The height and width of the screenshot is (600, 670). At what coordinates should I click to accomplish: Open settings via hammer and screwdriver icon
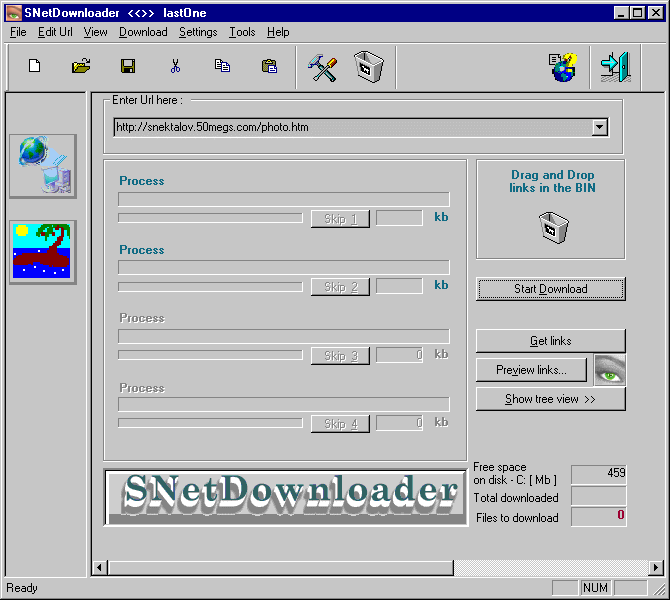323,68
